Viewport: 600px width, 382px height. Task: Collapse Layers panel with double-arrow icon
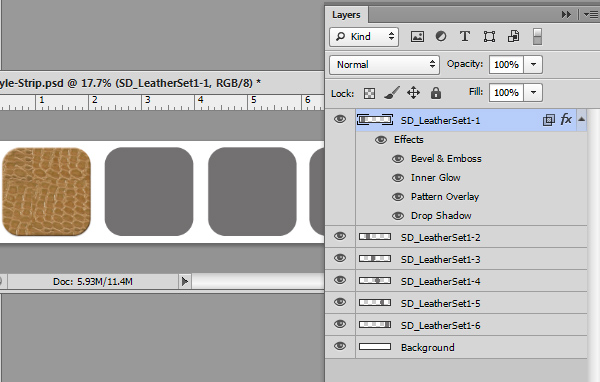pos(566,15)
